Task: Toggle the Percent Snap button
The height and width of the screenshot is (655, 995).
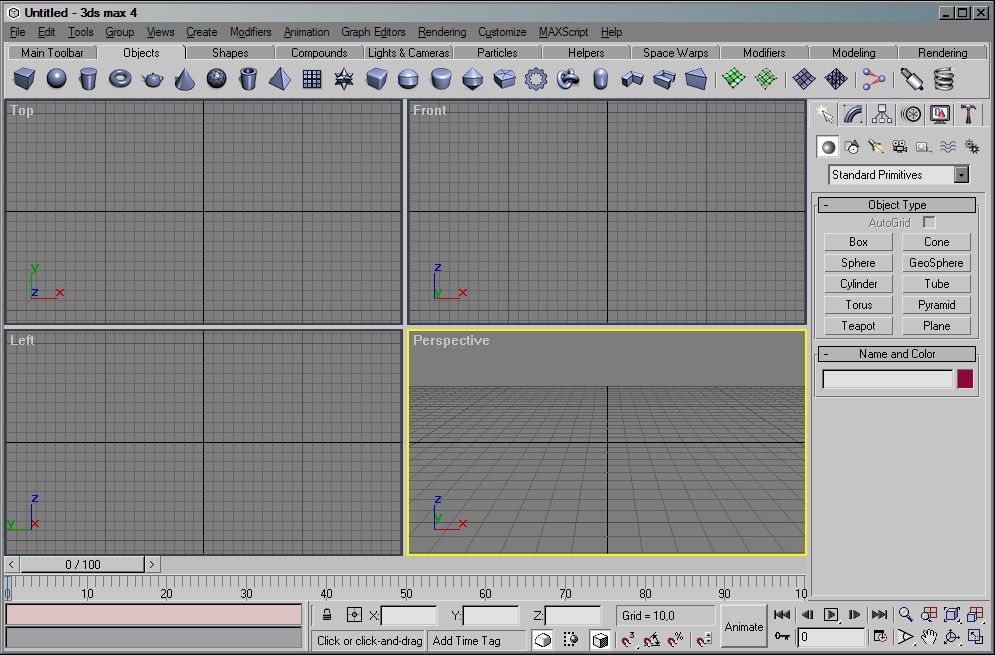Action: tap(676, 640)
